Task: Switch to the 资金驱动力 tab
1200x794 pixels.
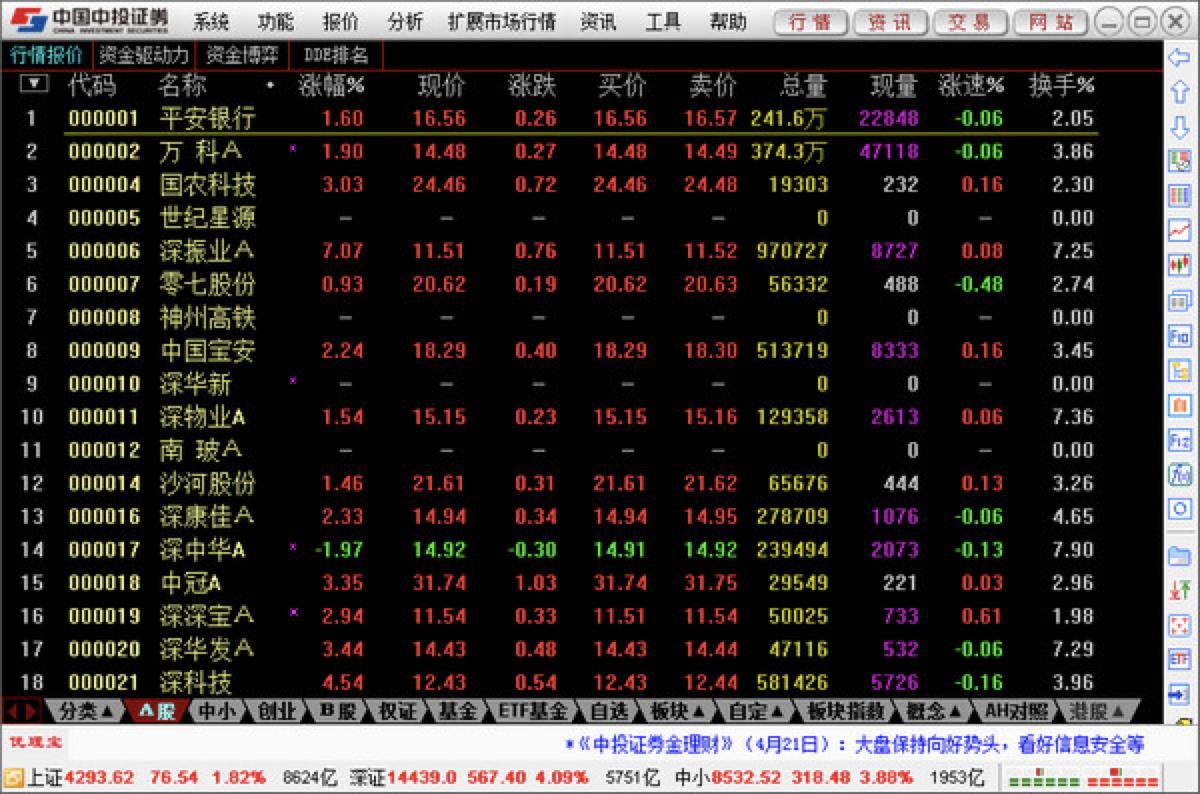Action: [144, 55]
